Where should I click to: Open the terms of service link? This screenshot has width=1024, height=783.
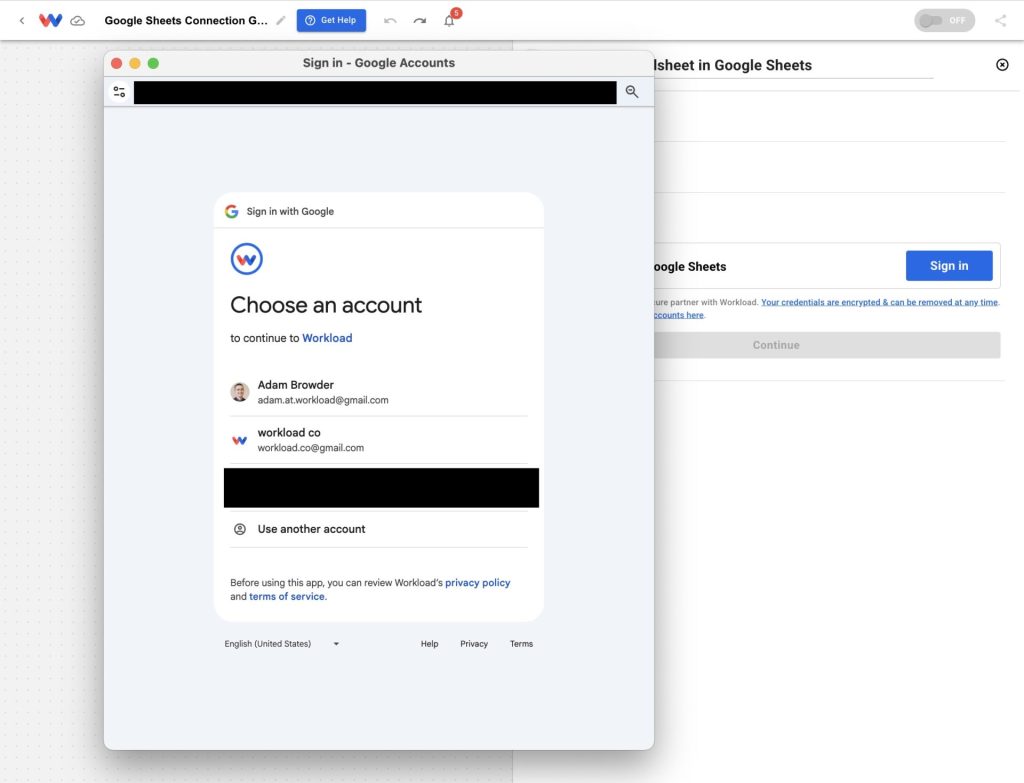click(287, 596)
